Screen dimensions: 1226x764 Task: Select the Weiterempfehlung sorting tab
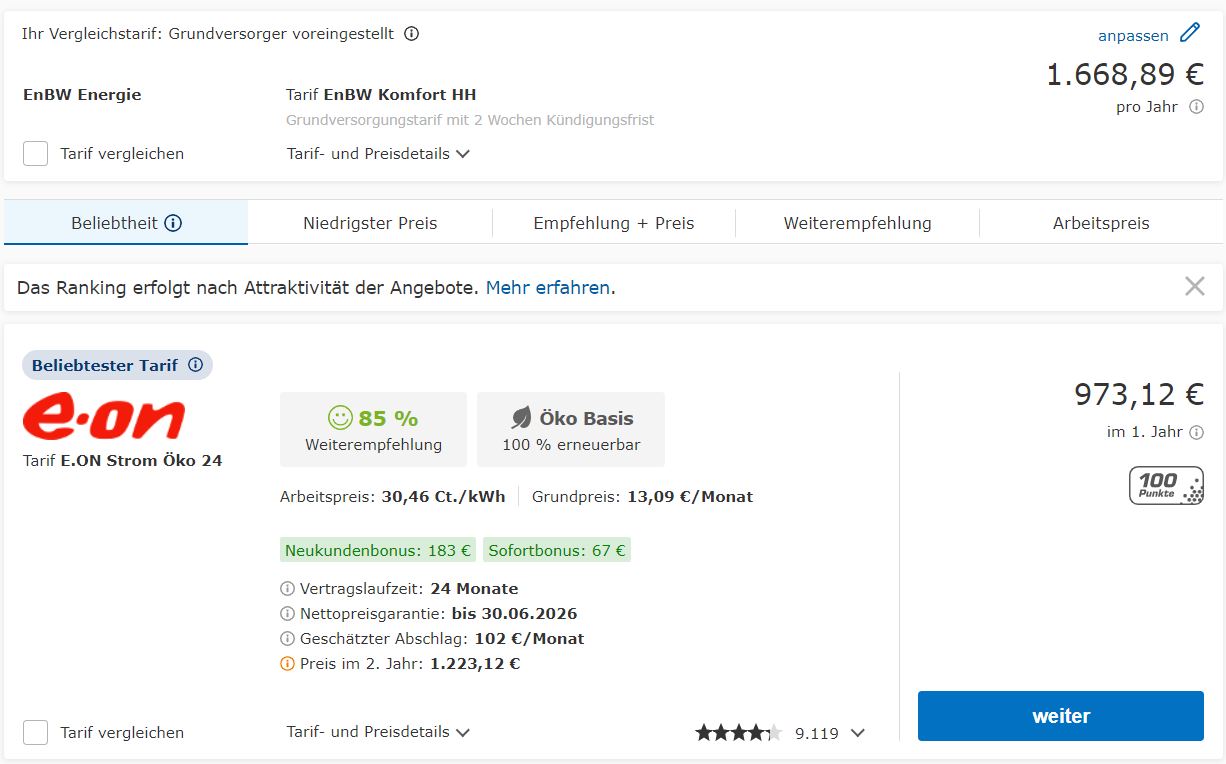pos(857,223)
